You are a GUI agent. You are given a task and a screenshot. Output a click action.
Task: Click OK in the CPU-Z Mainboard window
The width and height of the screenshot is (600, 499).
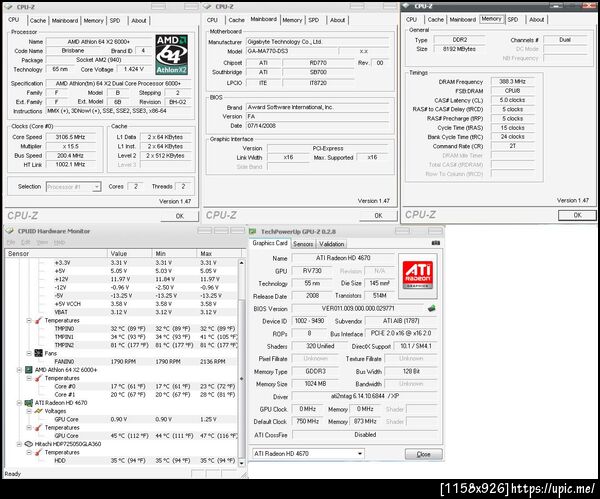point(378,216)
